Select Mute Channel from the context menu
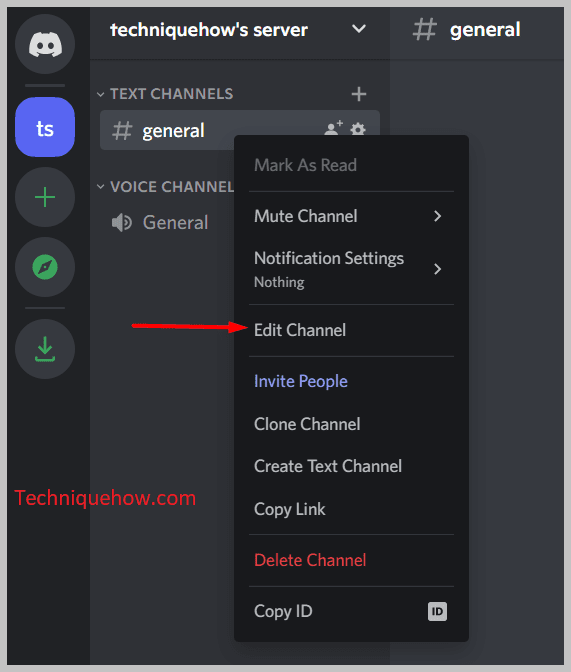571x672 pixels. tap(352, 216)
